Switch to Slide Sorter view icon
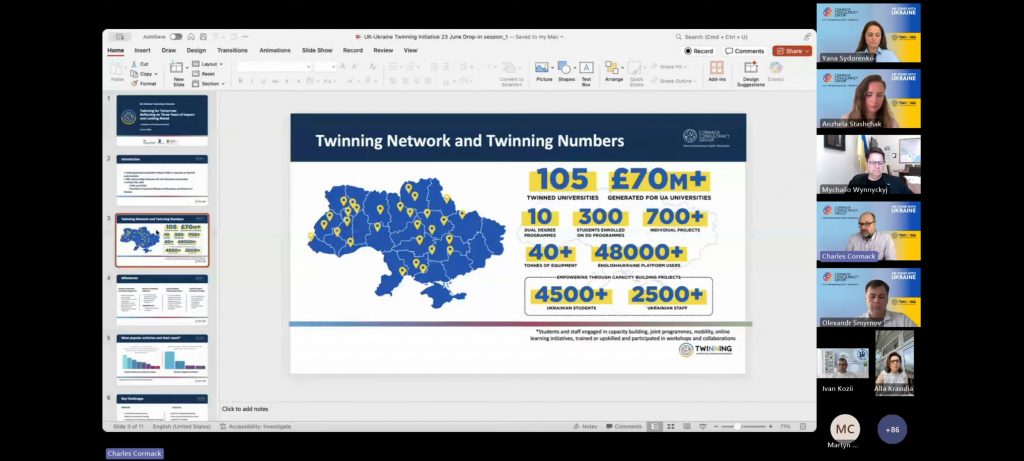The image size is (1024, 461). (x=671, y=426)
